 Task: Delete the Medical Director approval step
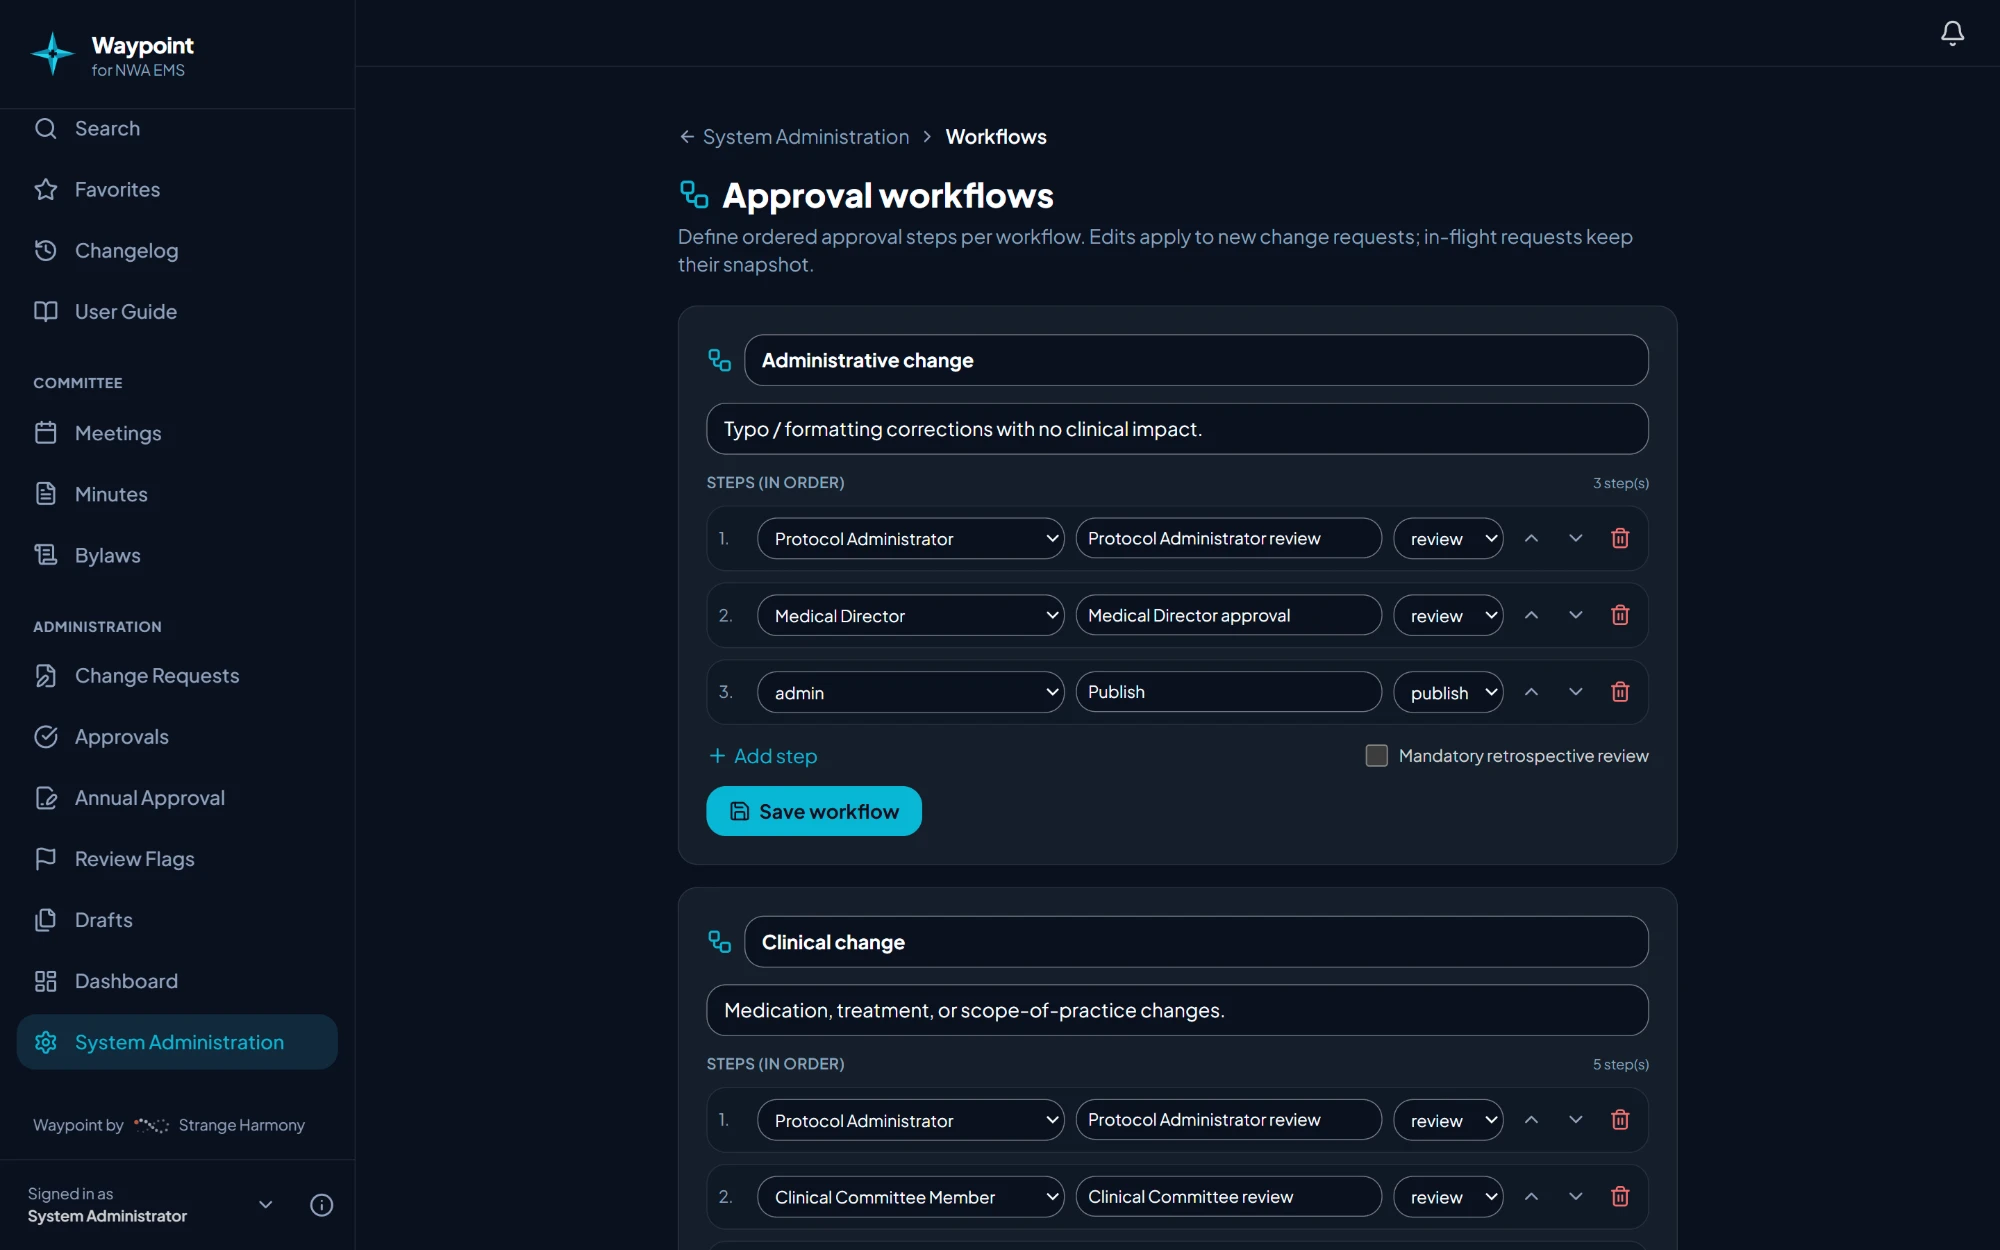point(1620,615)
